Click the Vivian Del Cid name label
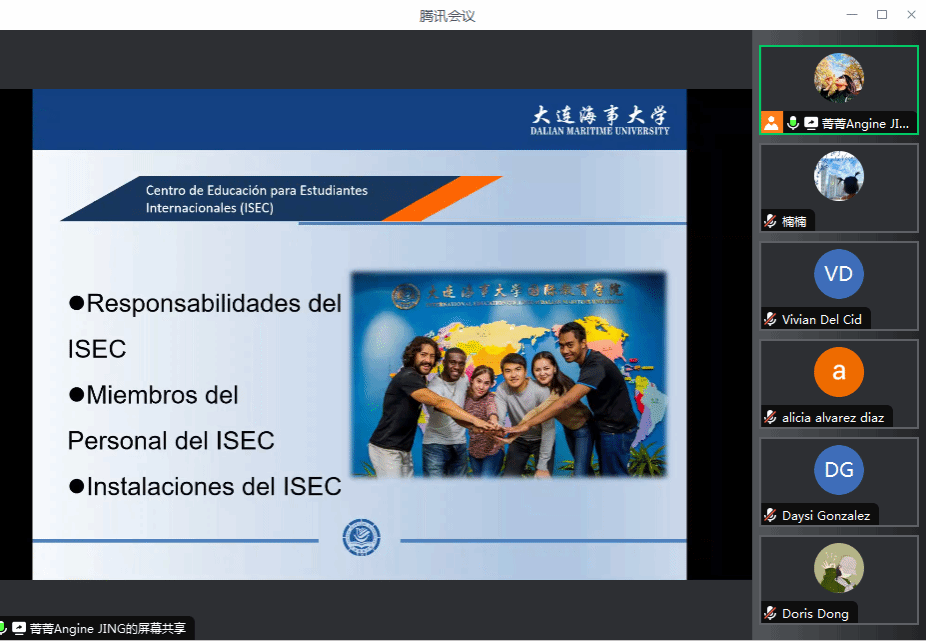Viewport: 926px width, 641px height. point(821,319)
